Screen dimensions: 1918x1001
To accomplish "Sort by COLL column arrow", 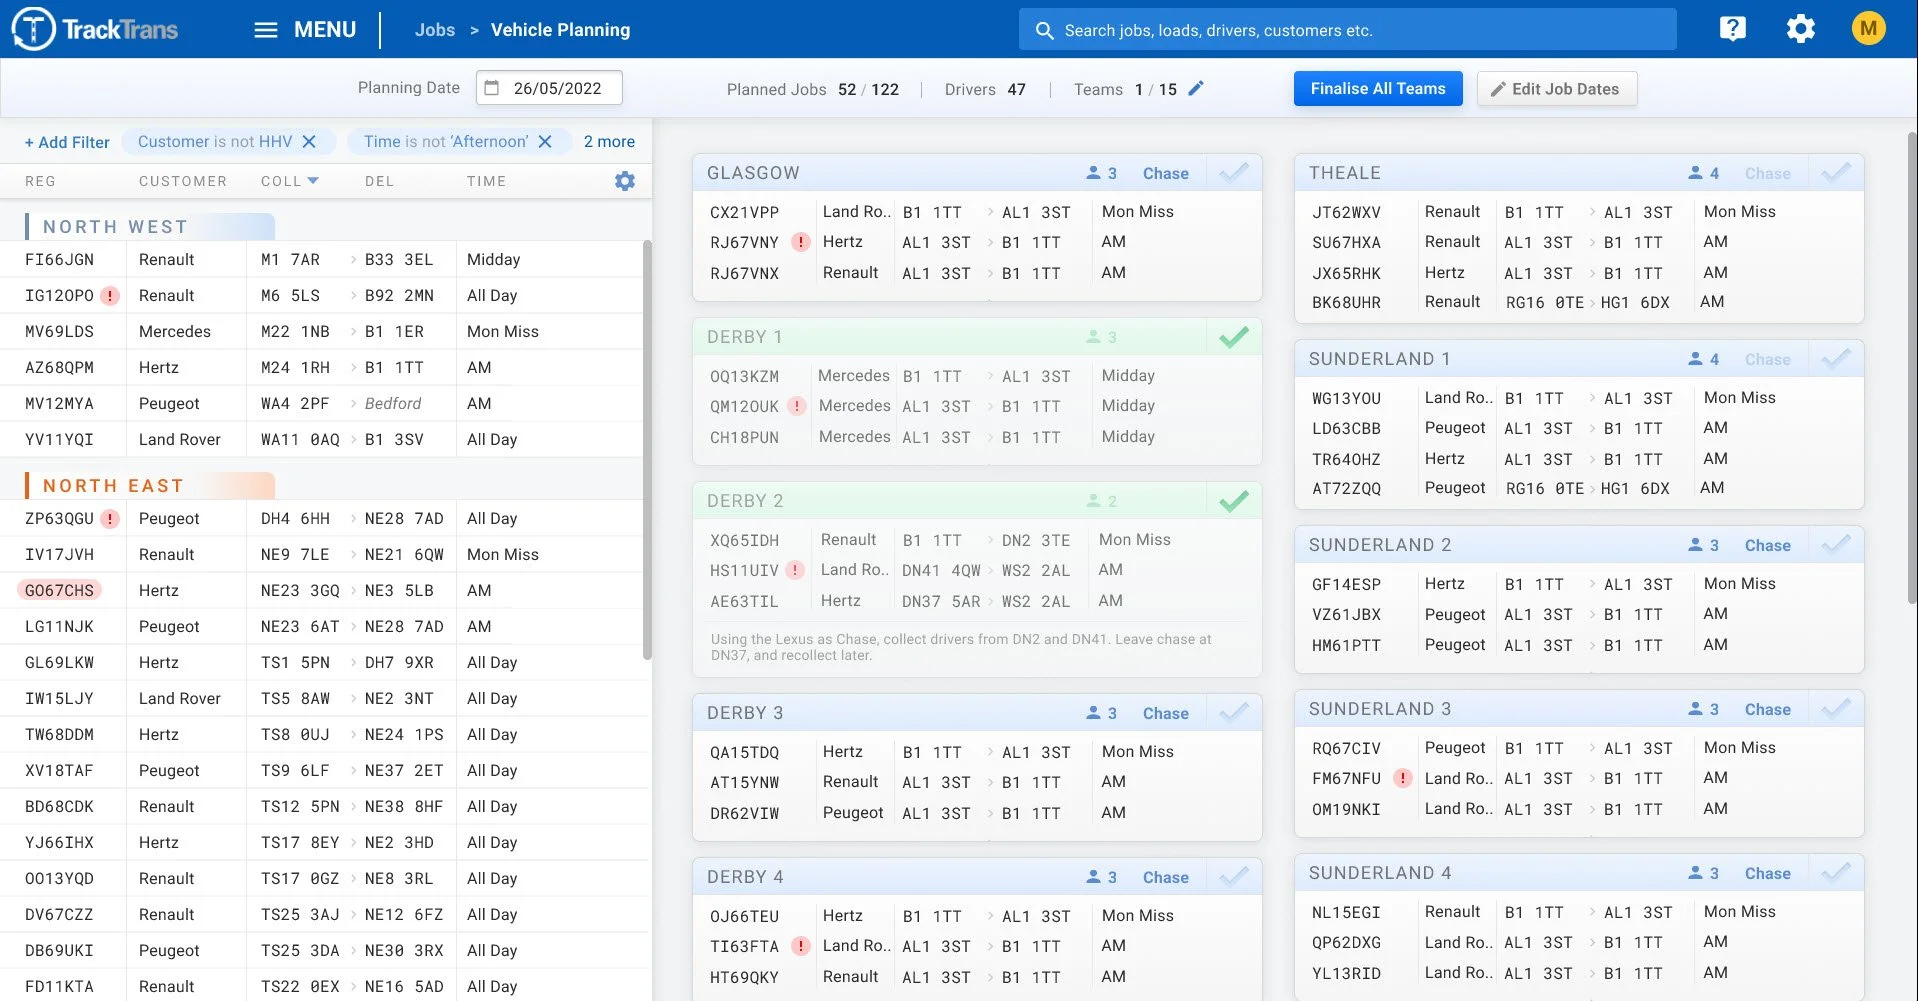I will click(313, 180).
